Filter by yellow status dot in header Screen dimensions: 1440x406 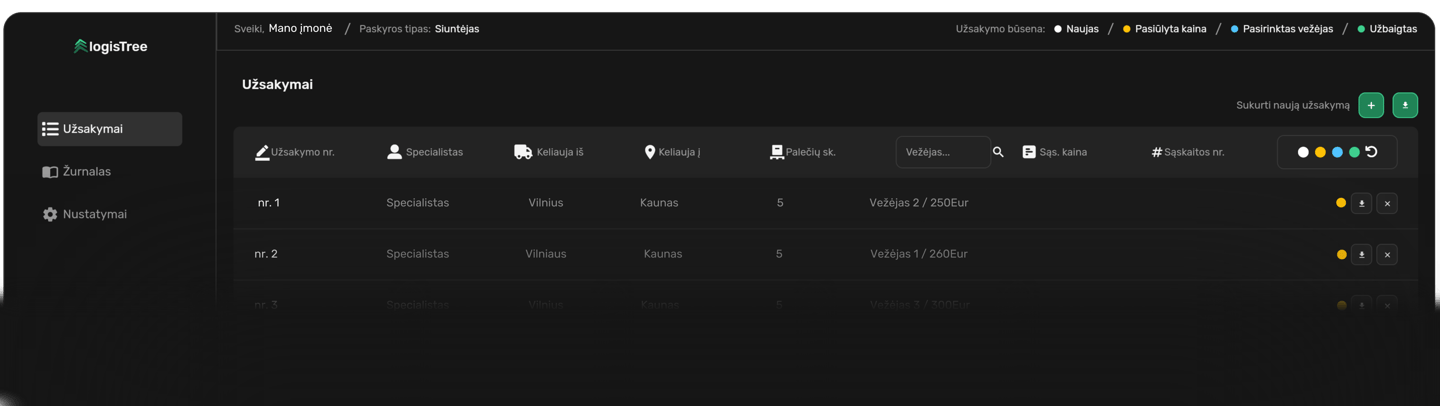(x=1320, y=152)
